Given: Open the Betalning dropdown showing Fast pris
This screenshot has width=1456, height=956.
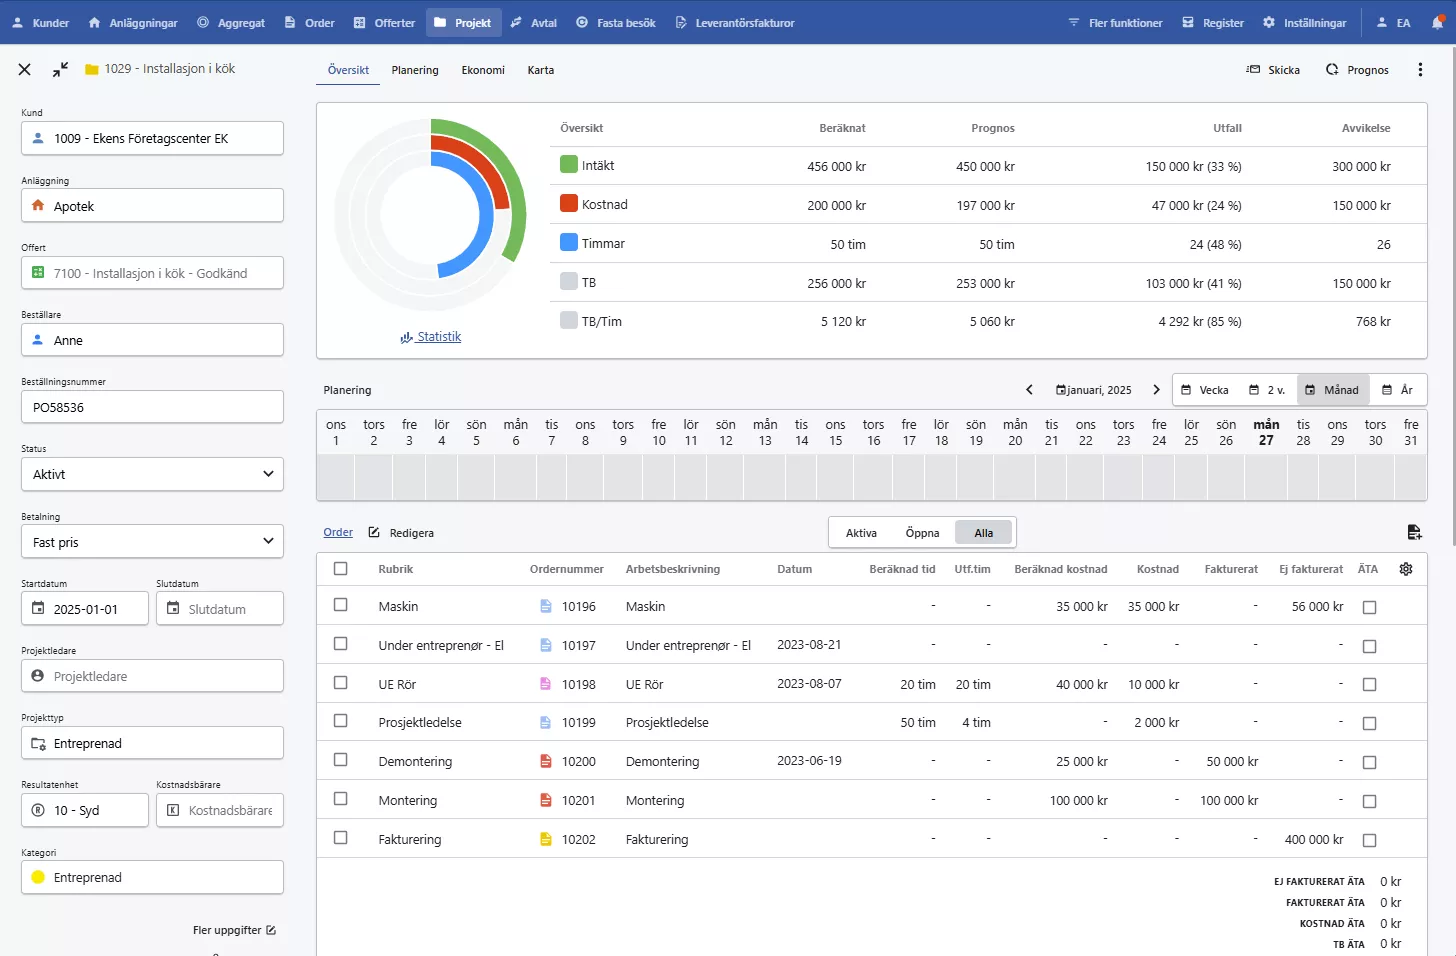Looking at the screenshot, I should (x=152, y=542).
